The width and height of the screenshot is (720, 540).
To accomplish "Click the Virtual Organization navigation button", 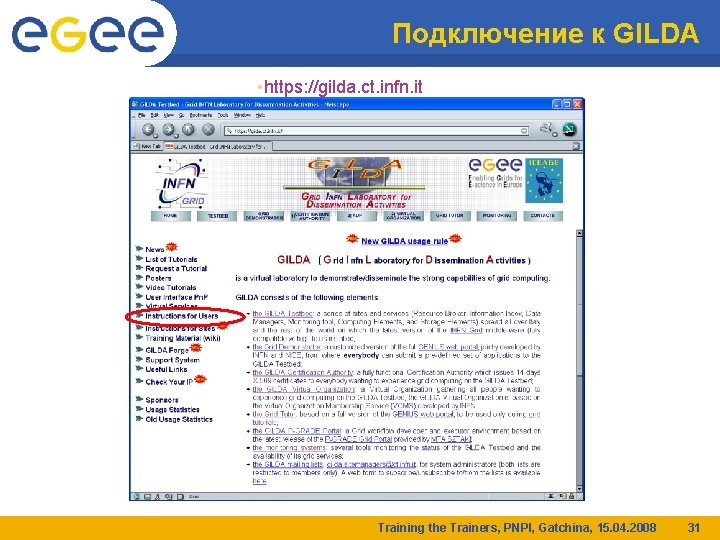I will tap(403, 216).
